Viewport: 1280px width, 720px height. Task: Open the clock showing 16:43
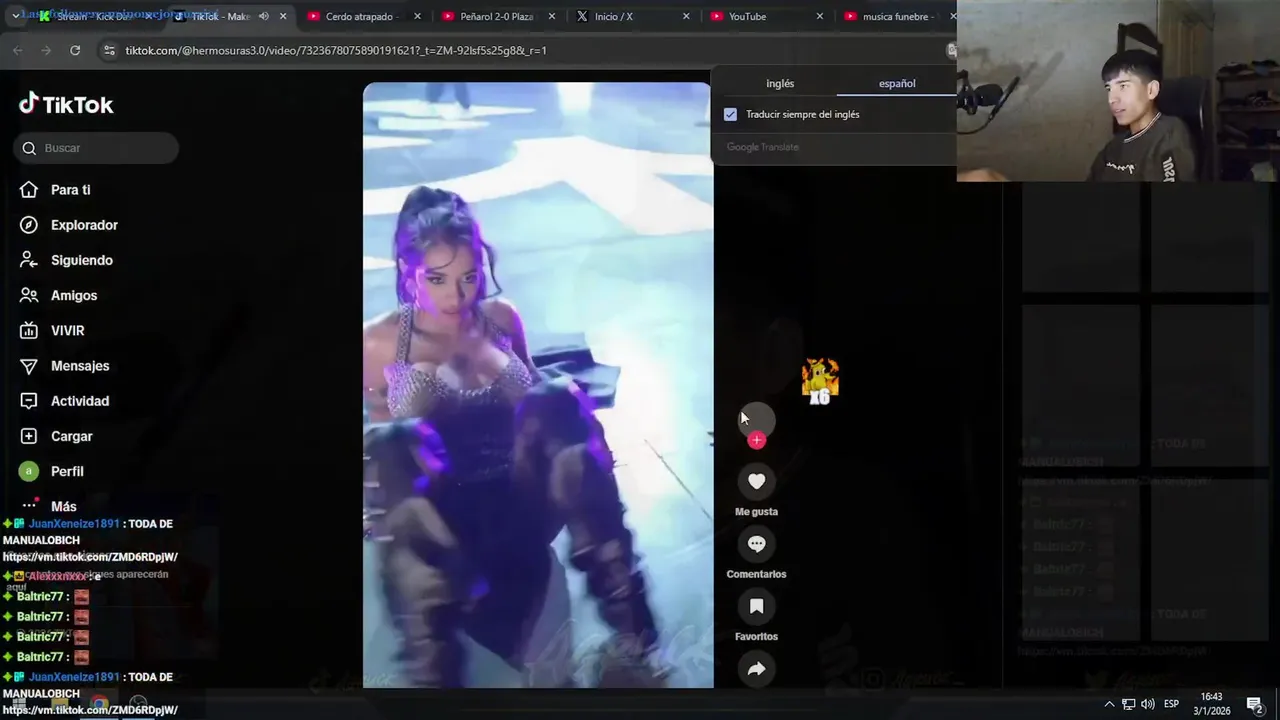pos(1211,703)
